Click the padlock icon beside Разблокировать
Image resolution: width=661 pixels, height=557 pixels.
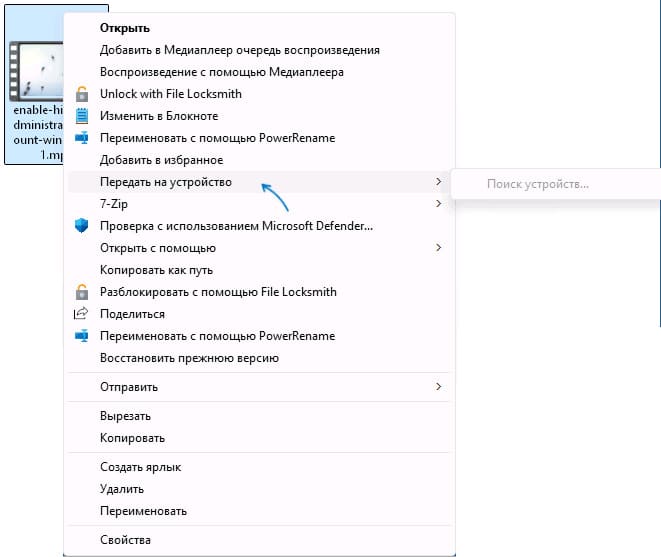click(x=82, y=292)
